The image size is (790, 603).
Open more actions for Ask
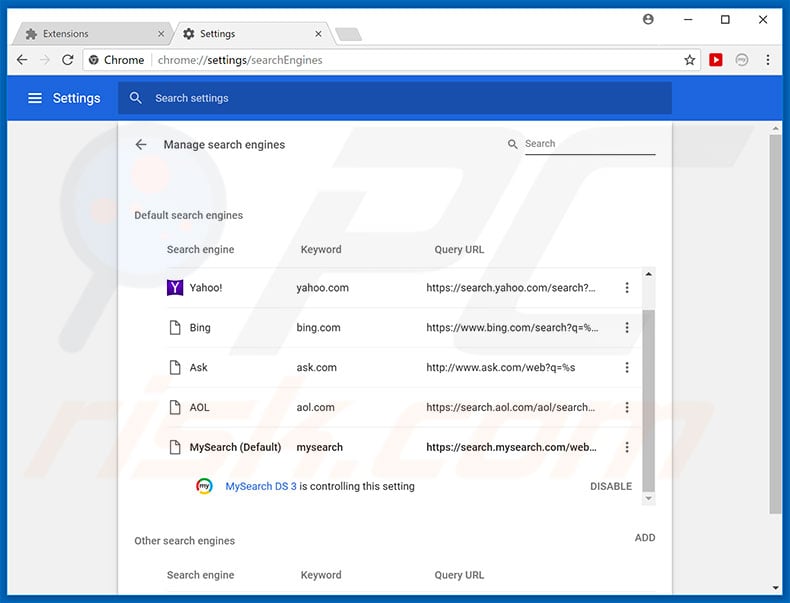pyautogui.click(x=627, y=367)
